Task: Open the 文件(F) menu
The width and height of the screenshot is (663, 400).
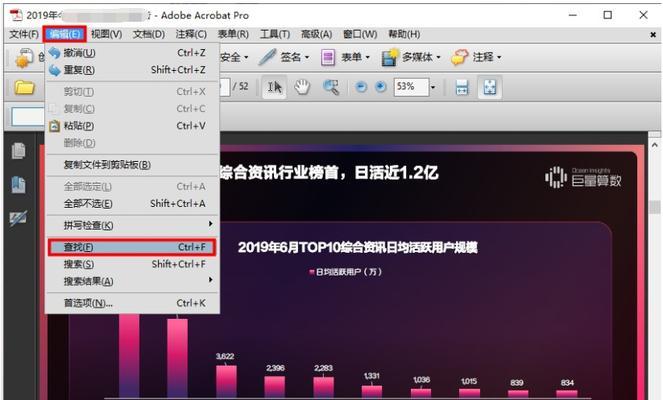Action: tap(24, 34)
